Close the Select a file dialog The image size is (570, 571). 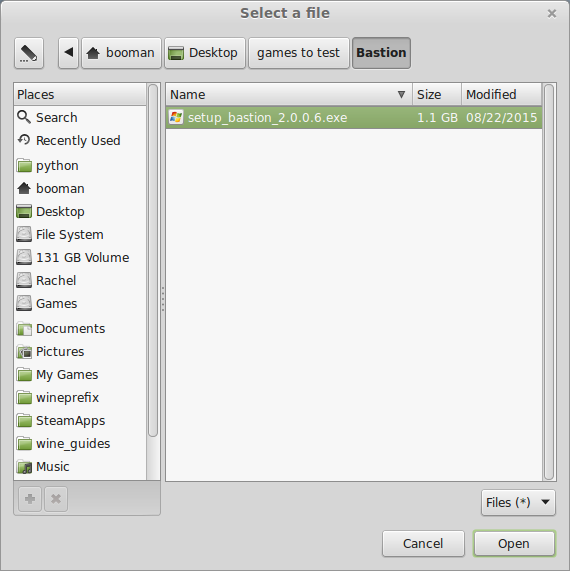click(552, 13)
